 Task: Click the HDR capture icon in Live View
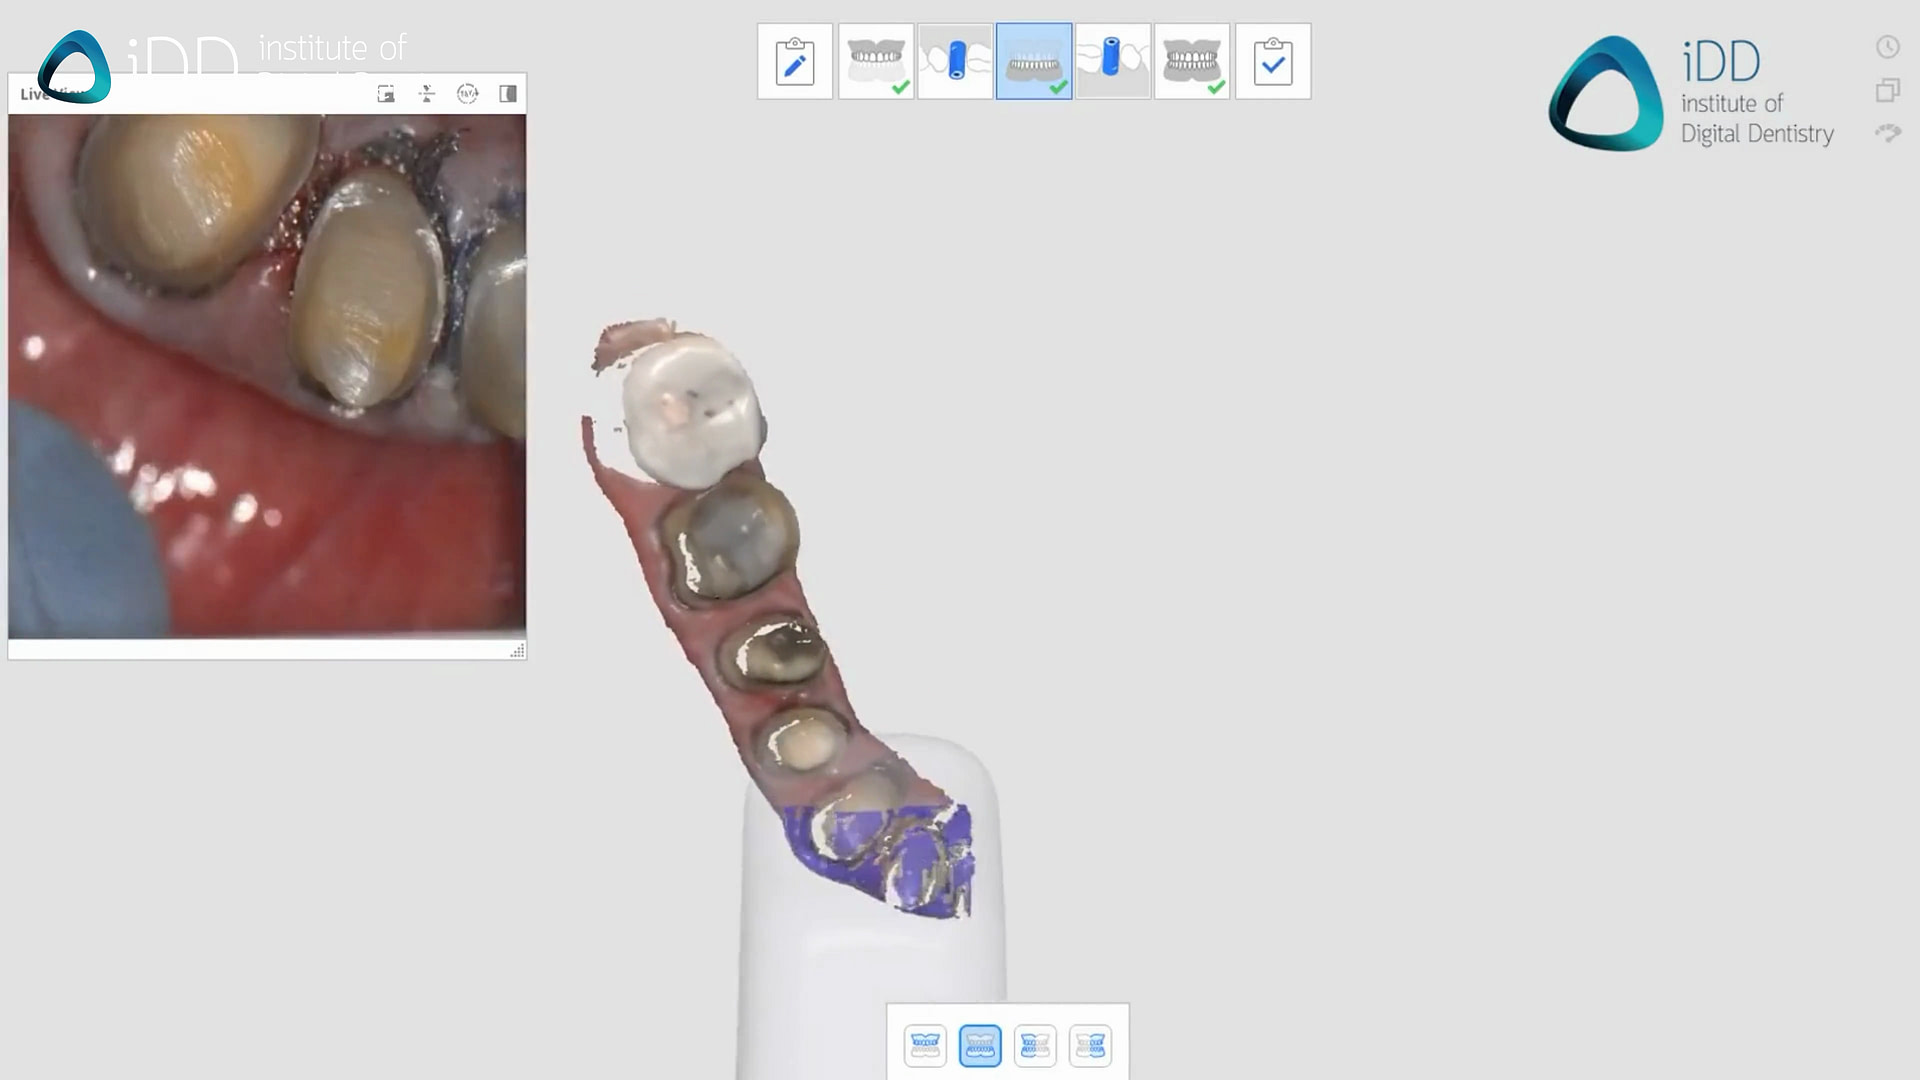click(467, 93)
